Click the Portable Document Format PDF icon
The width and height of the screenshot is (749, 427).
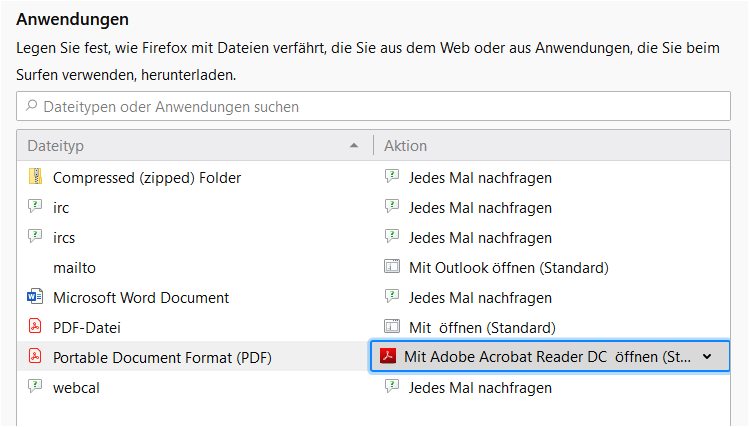click(x=35, y=357)
